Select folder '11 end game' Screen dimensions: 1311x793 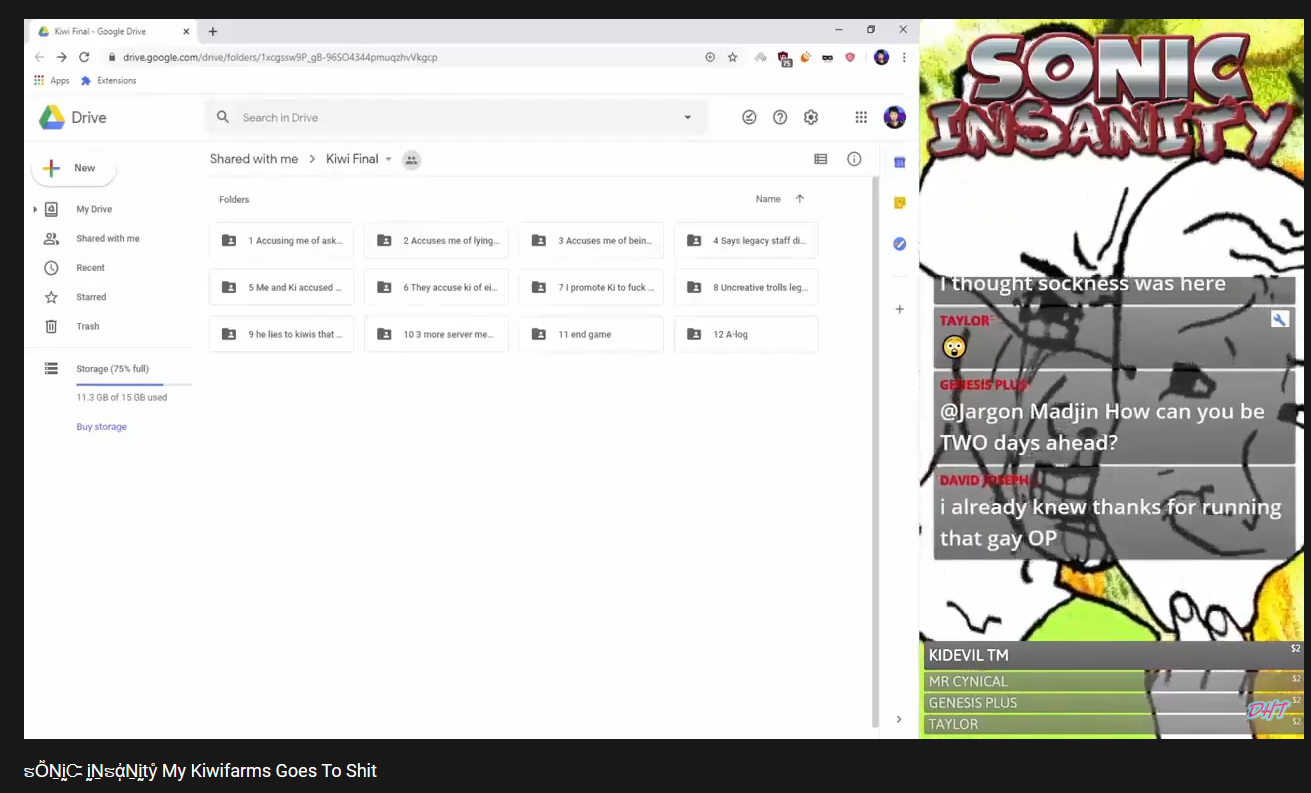[x=591, y=335]
